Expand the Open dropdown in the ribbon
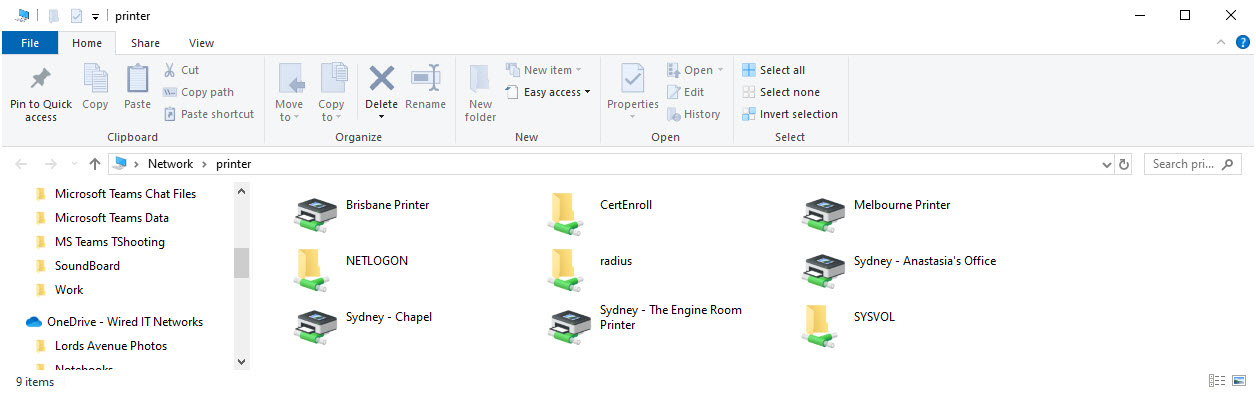1256x395 pixels. click(x=696, y=70)
